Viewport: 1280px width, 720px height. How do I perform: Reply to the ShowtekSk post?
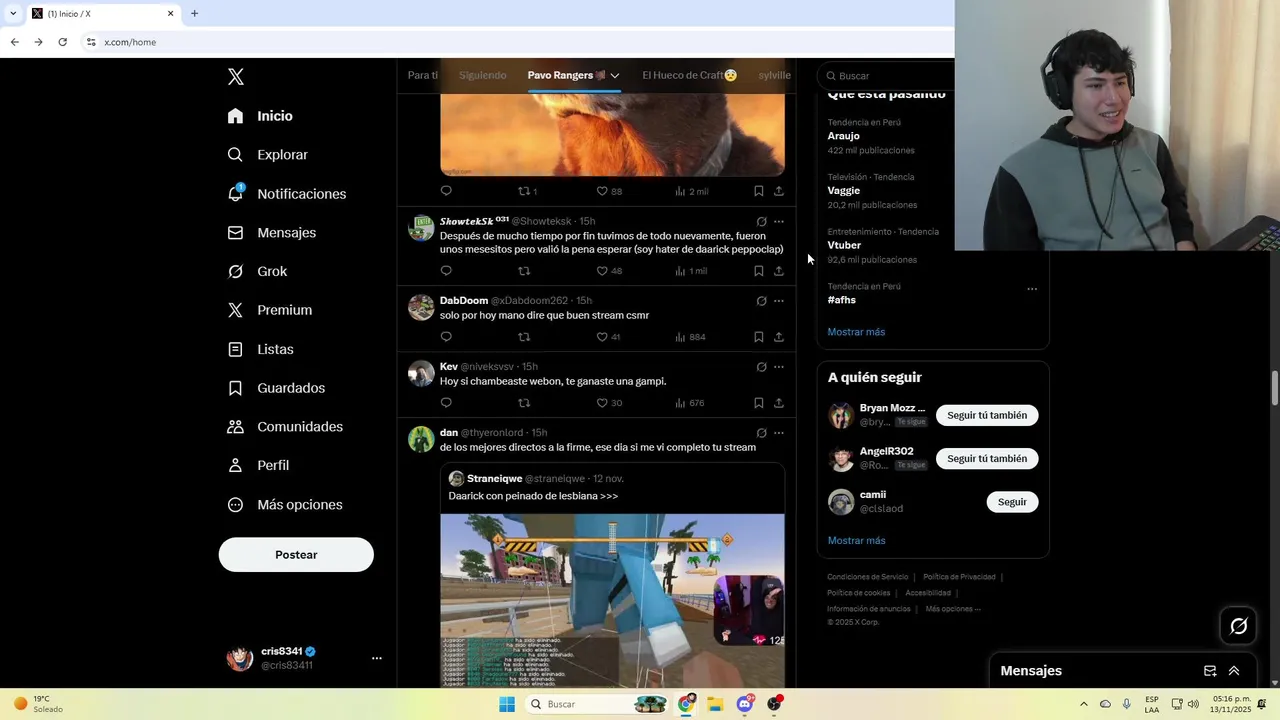pos(446,271)
